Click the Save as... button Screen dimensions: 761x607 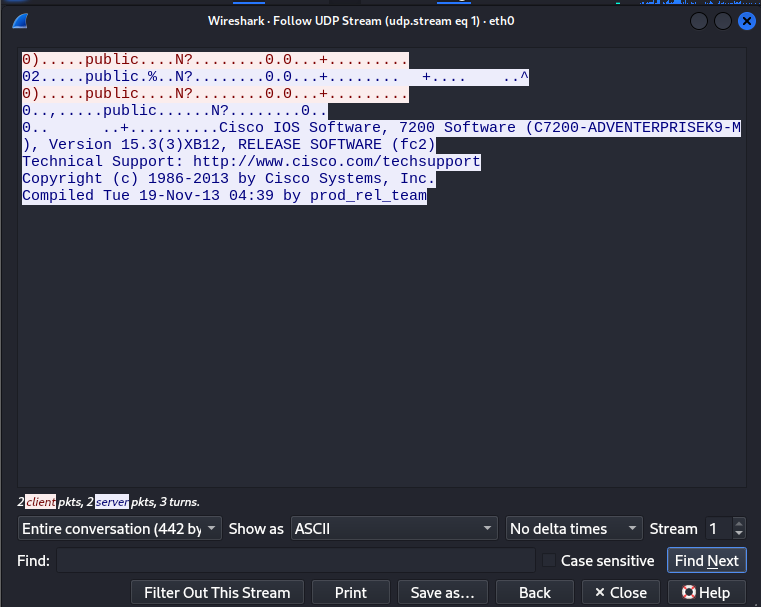coord(442,592)
